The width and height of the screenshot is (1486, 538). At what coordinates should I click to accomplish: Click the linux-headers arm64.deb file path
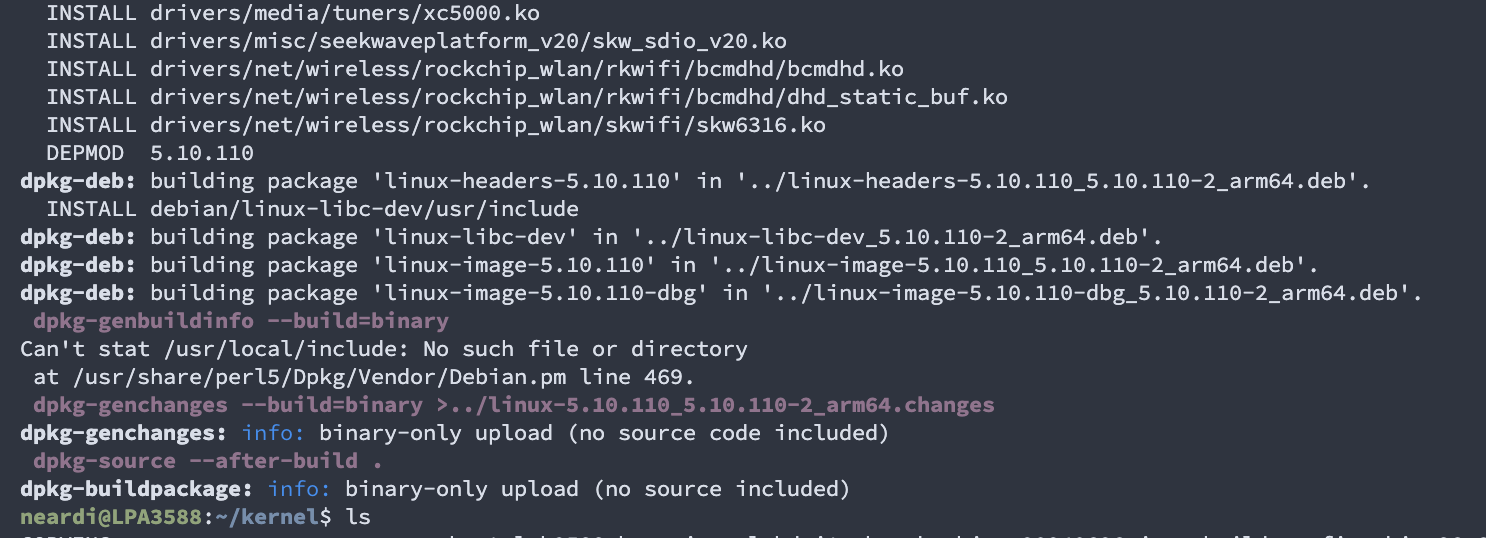pos(1050,181)
